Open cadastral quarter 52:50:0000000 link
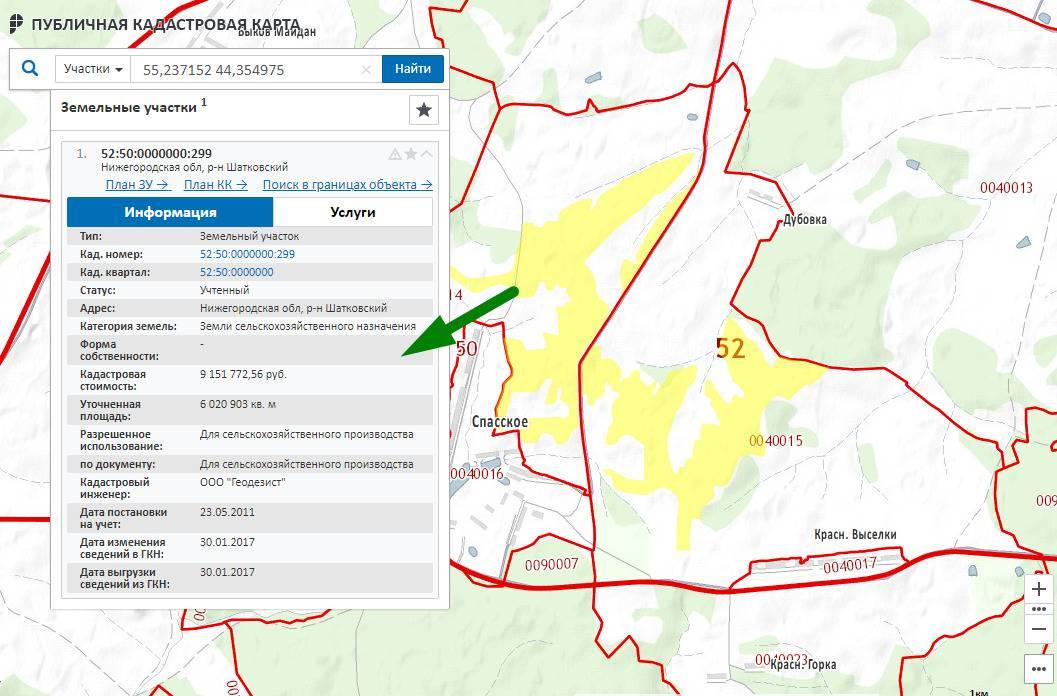 (236, 272)
